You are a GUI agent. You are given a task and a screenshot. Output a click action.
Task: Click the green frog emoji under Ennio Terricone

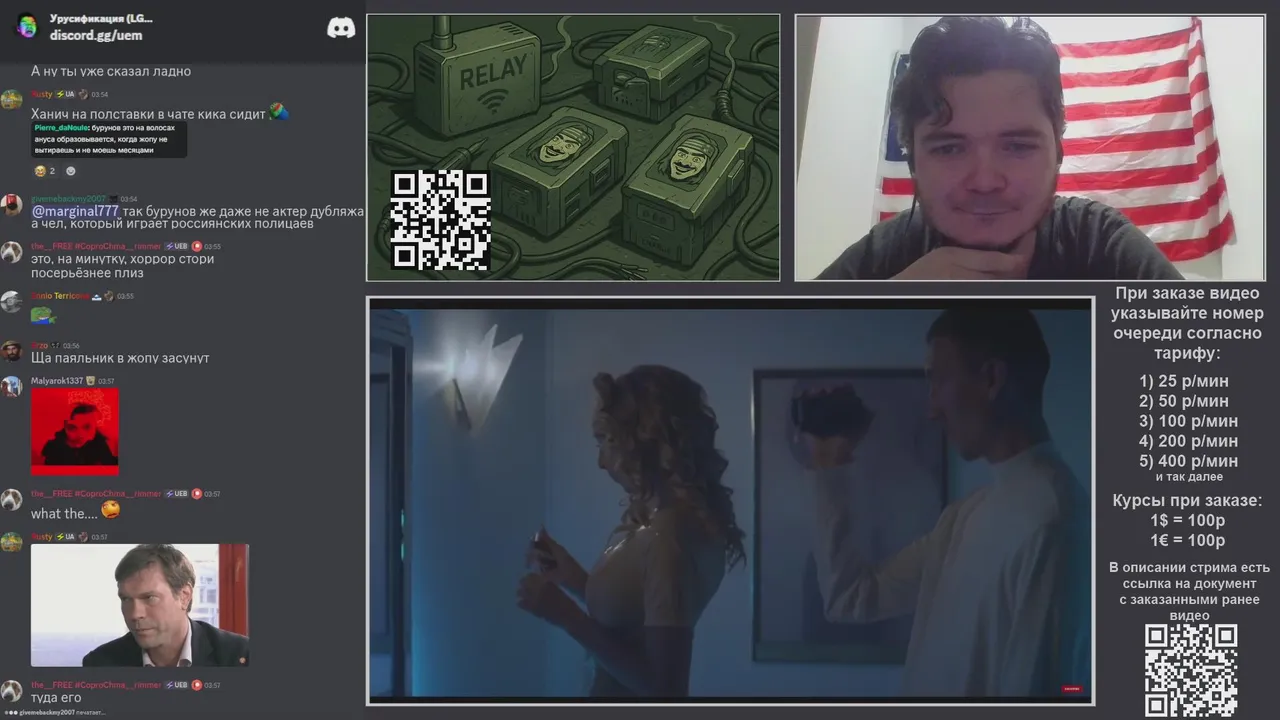42,315
